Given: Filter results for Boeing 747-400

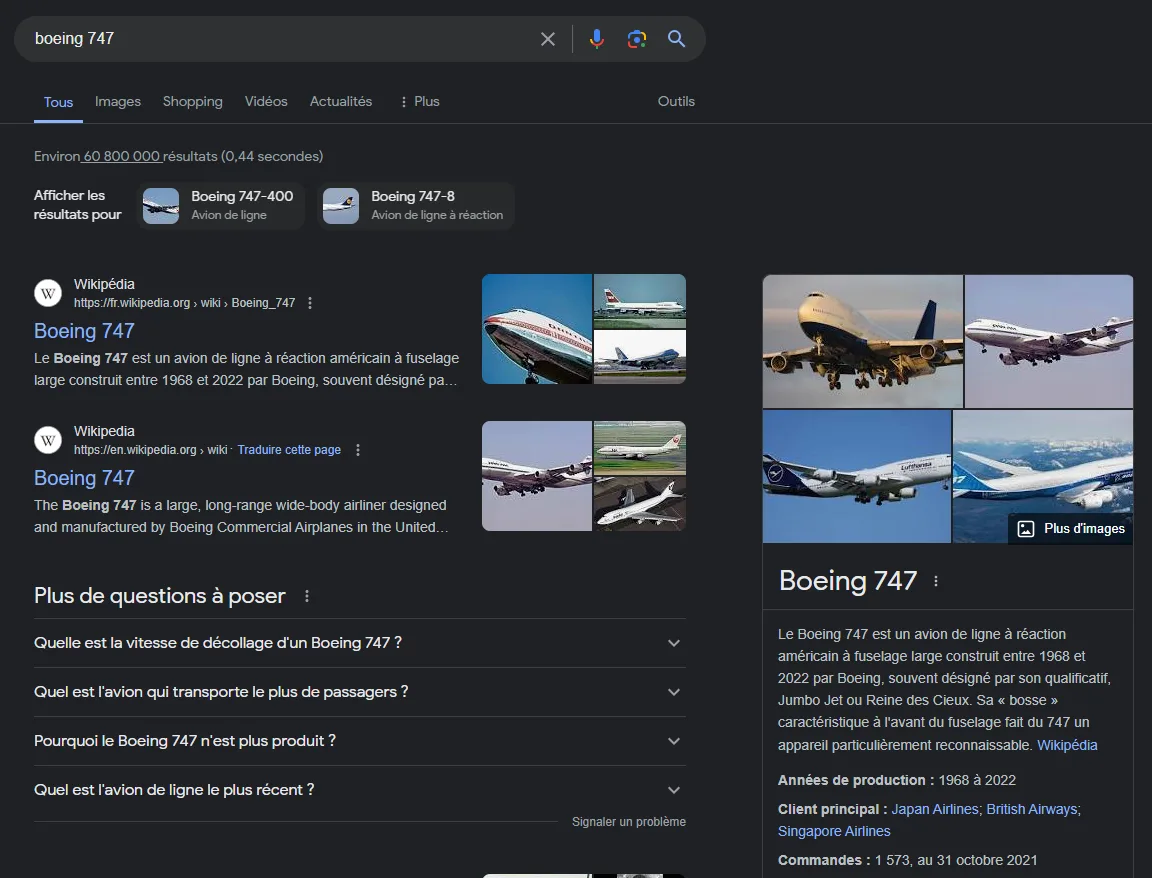Looking at the screenshot, I should coord(220,206).
